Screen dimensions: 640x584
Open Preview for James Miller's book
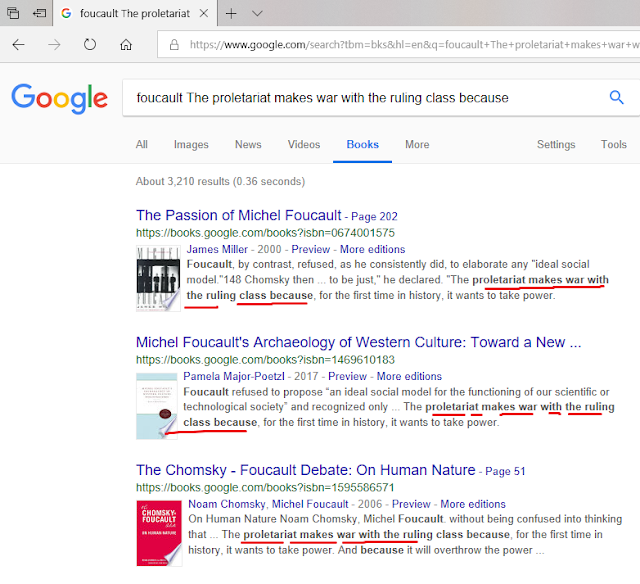point(311,249)
